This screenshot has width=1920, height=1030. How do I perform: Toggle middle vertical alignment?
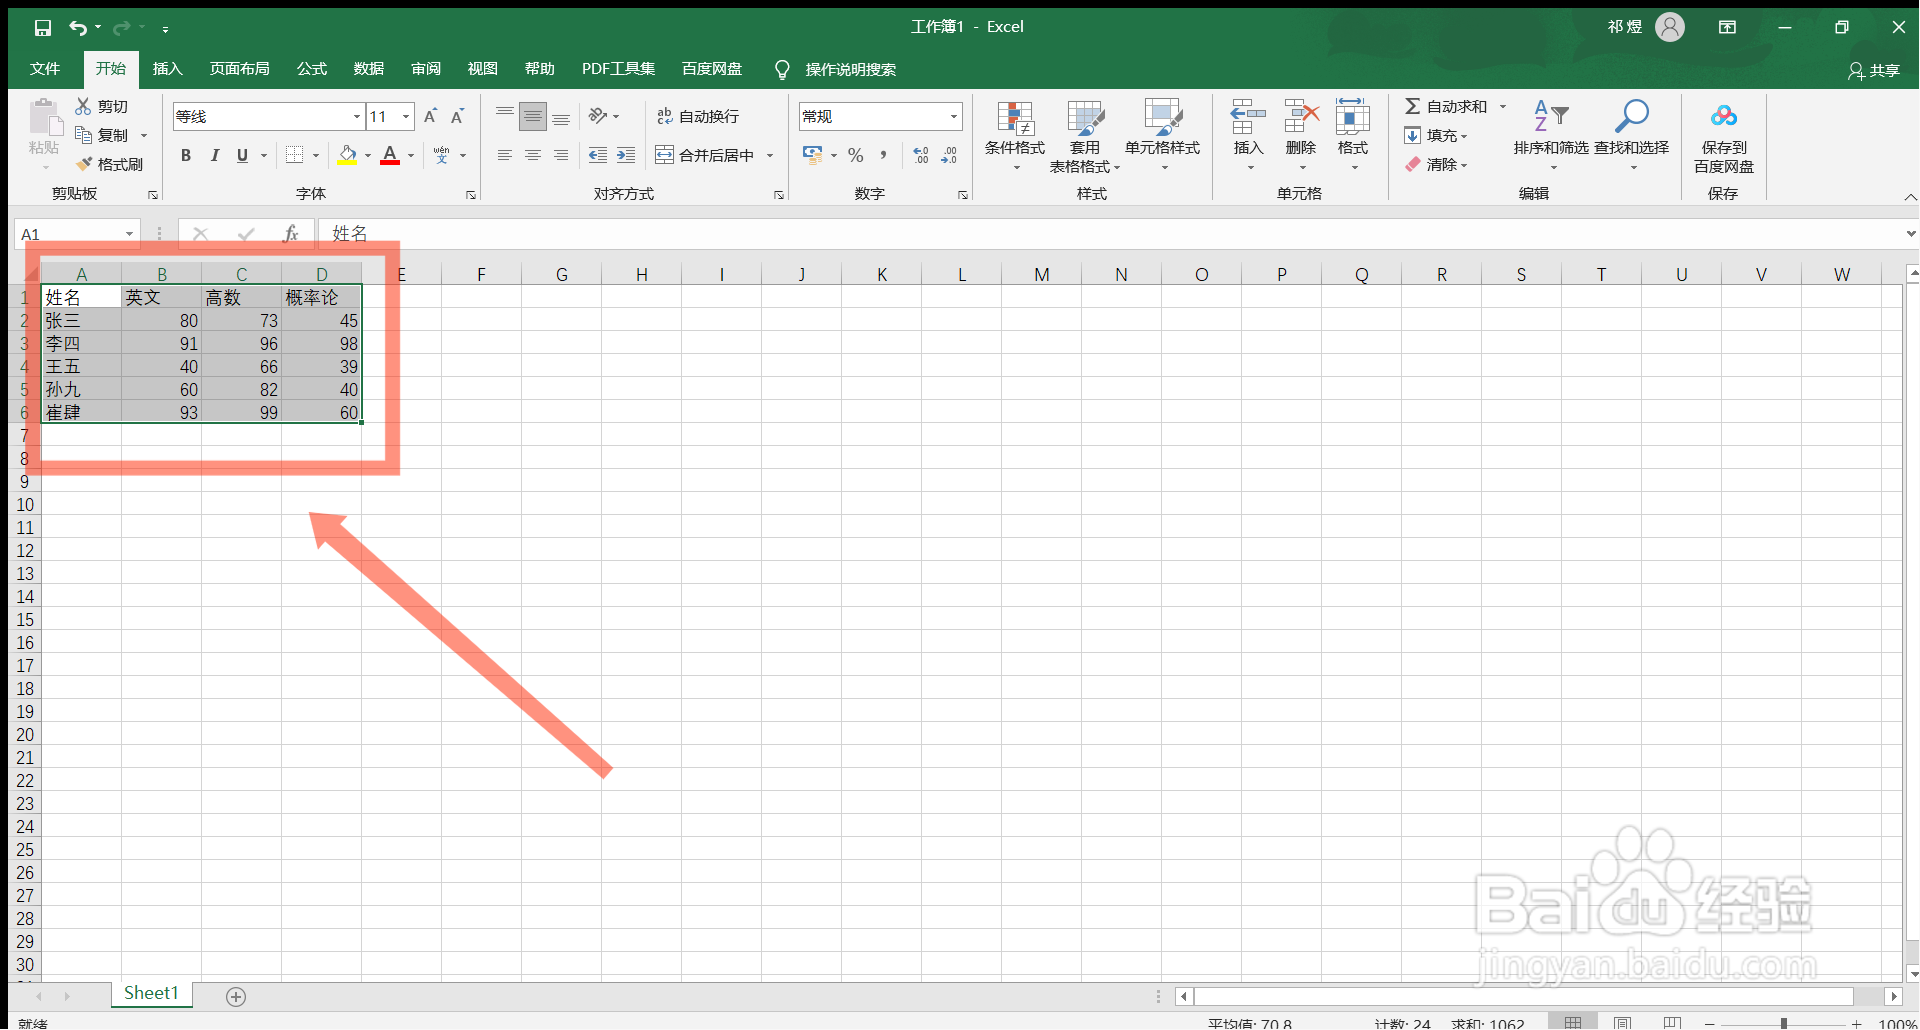tap(533, 116)
